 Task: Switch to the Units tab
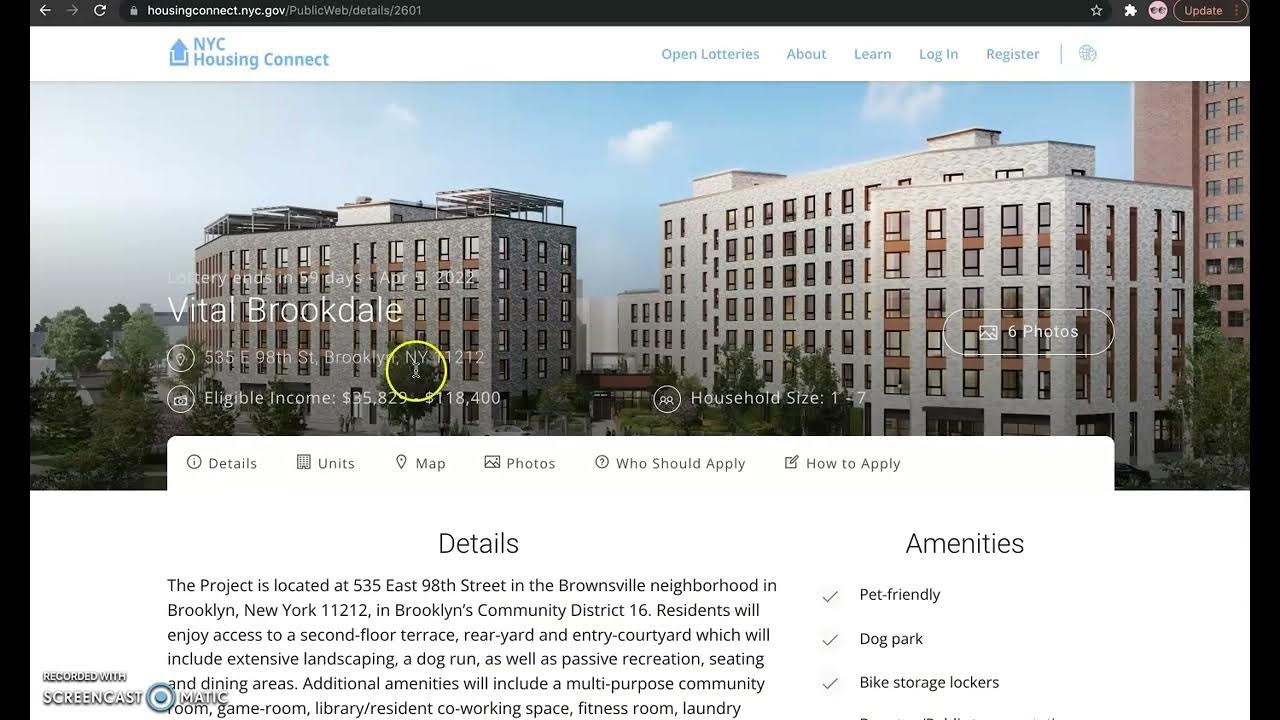point(326,463)
